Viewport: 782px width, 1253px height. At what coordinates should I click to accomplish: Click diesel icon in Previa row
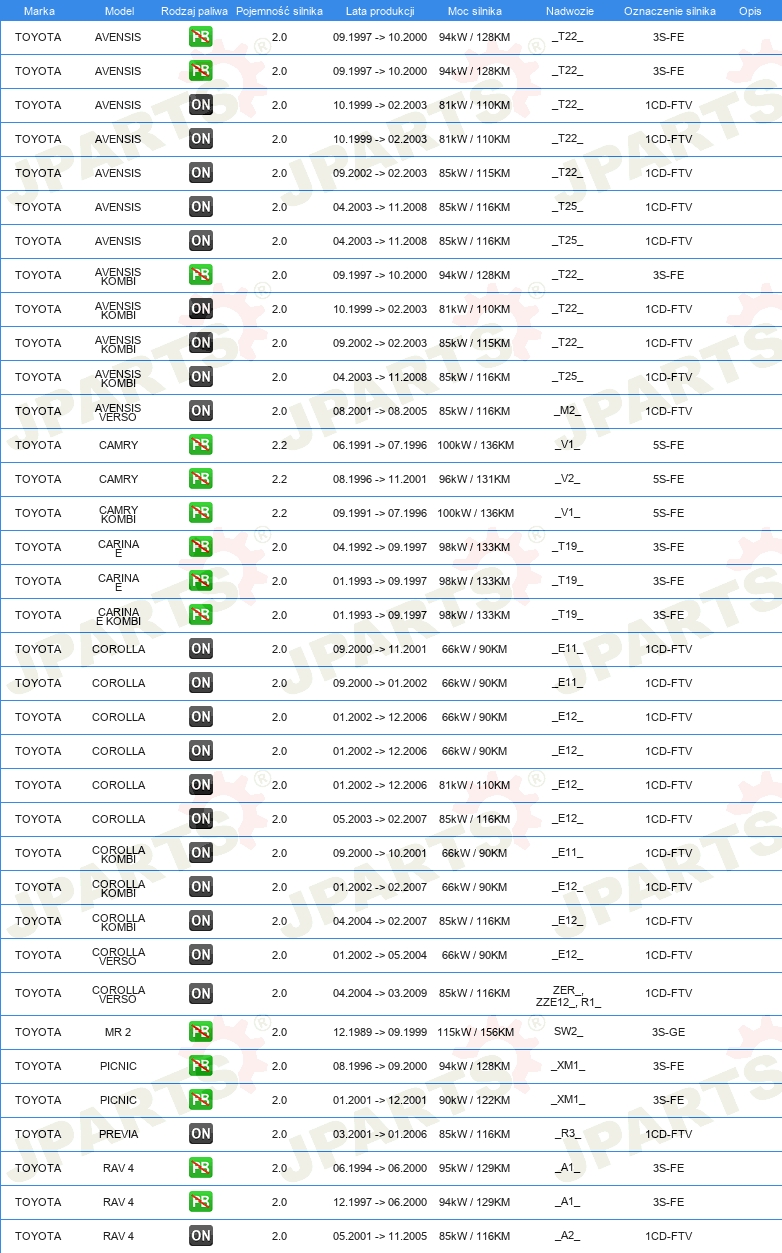(x=201, y=1134)
